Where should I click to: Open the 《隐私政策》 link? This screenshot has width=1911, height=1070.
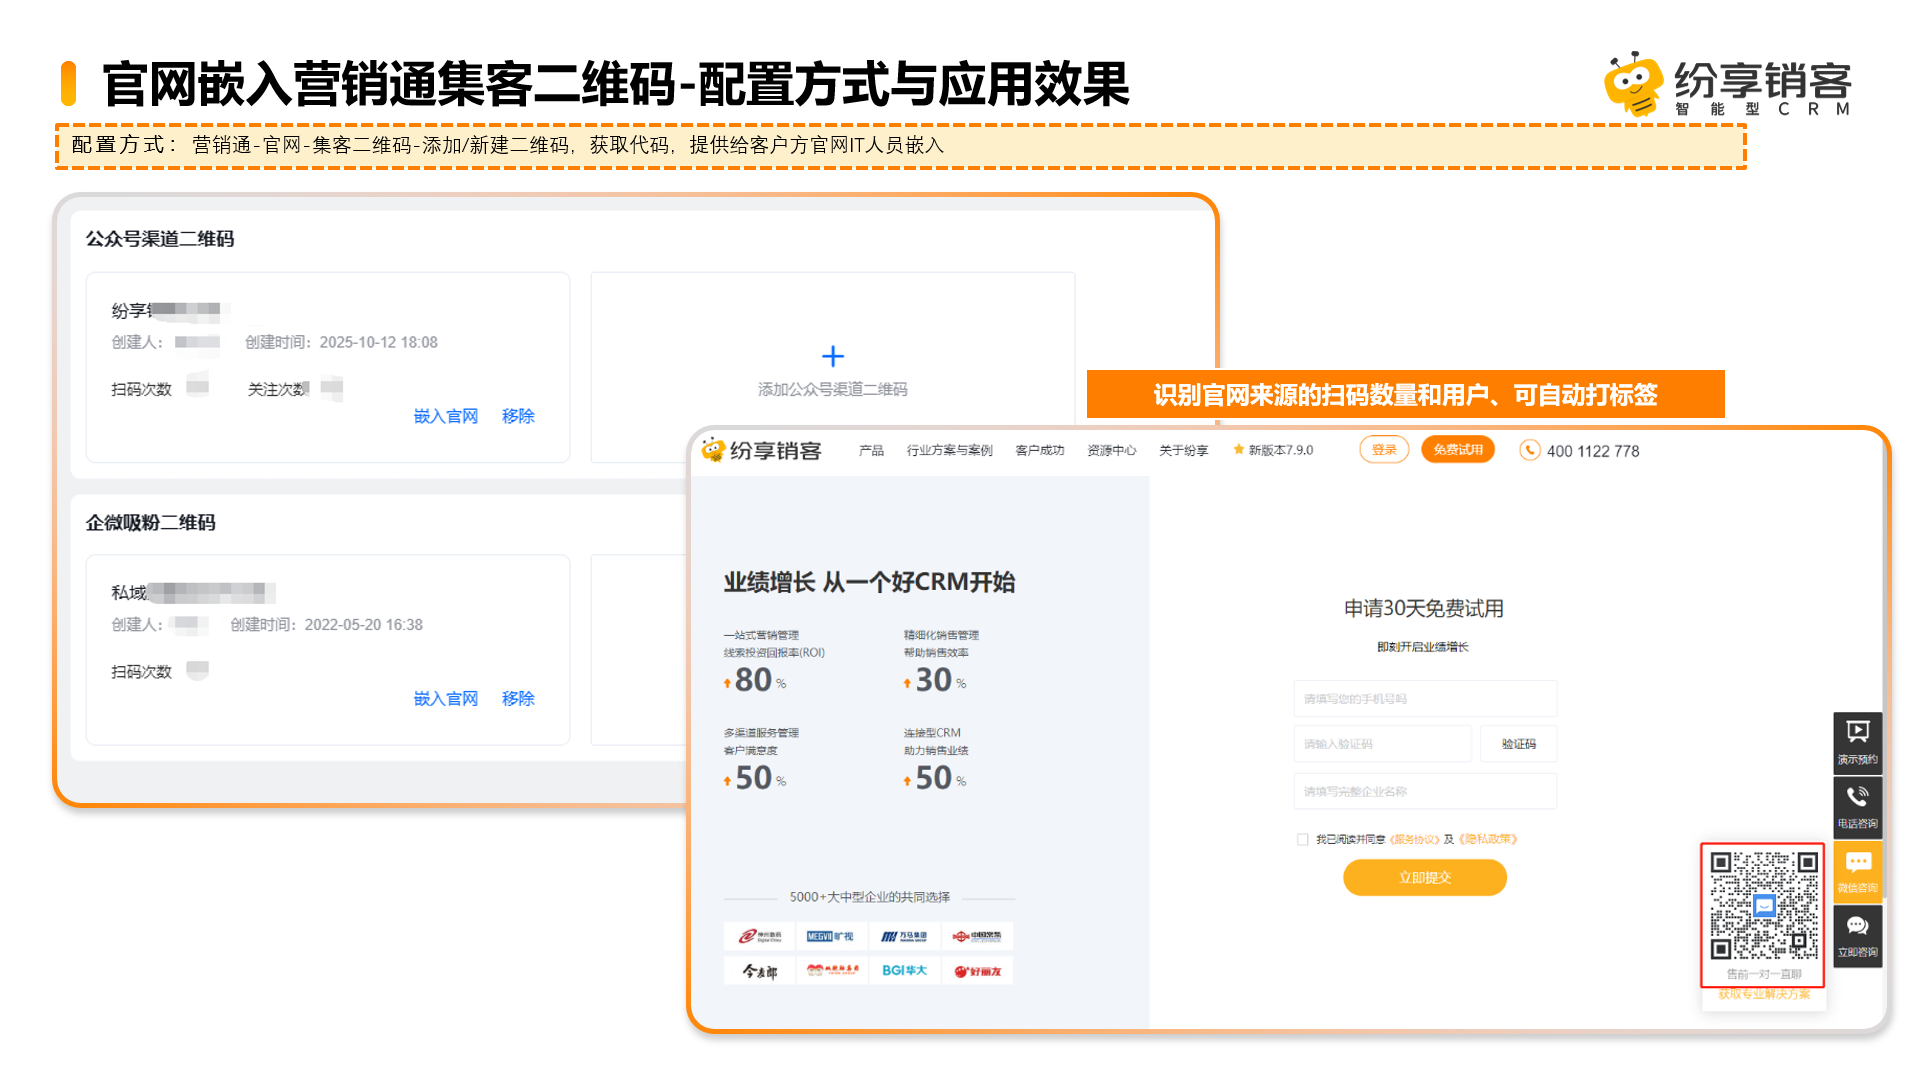point(1488,839)
